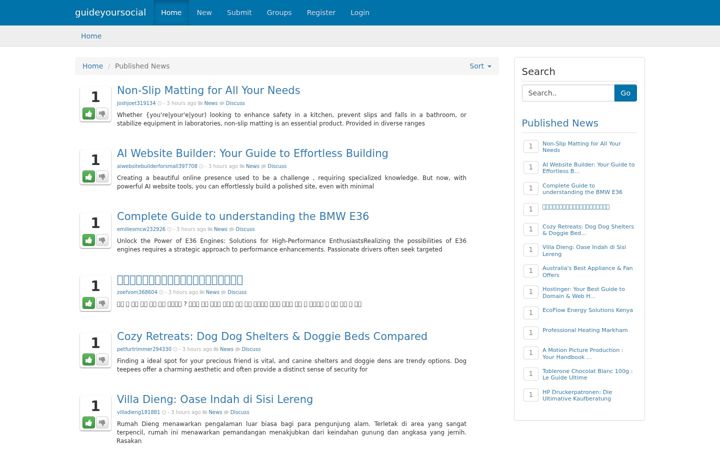Open the Register page
720x450 pixels.
coord(321,12)
